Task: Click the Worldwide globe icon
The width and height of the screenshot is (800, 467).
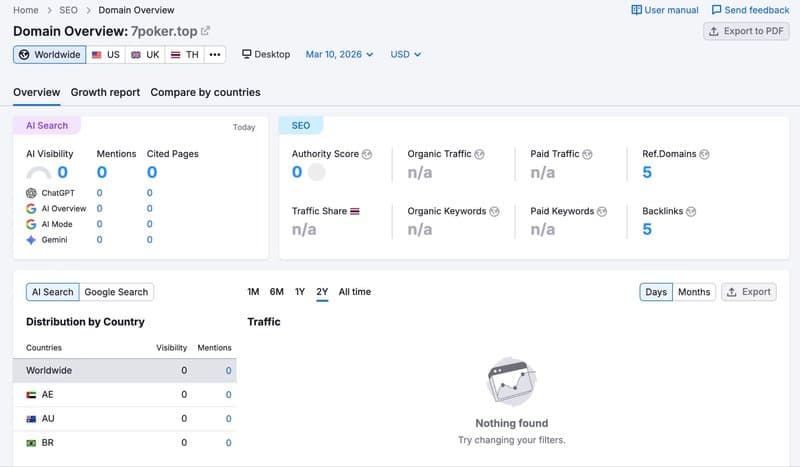Action: pos(24,54)
